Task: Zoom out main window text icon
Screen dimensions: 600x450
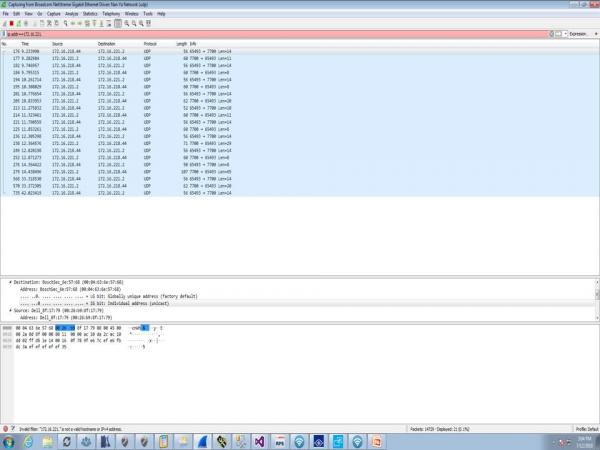Action: point(134,23)
